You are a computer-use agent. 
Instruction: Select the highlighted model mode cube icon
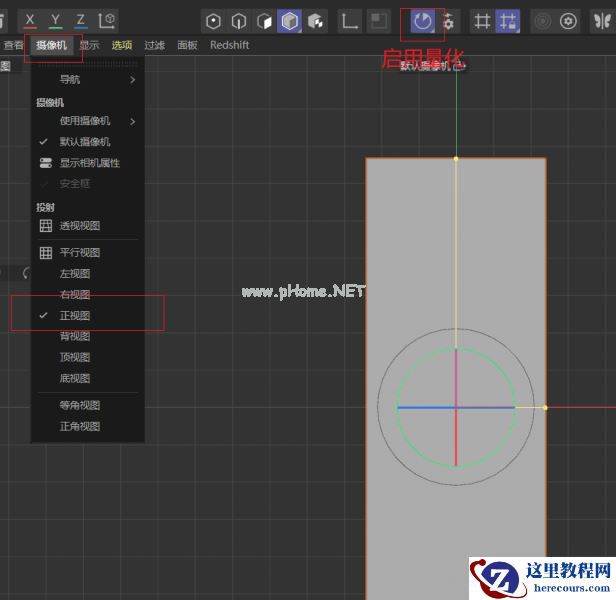point(290,21)
